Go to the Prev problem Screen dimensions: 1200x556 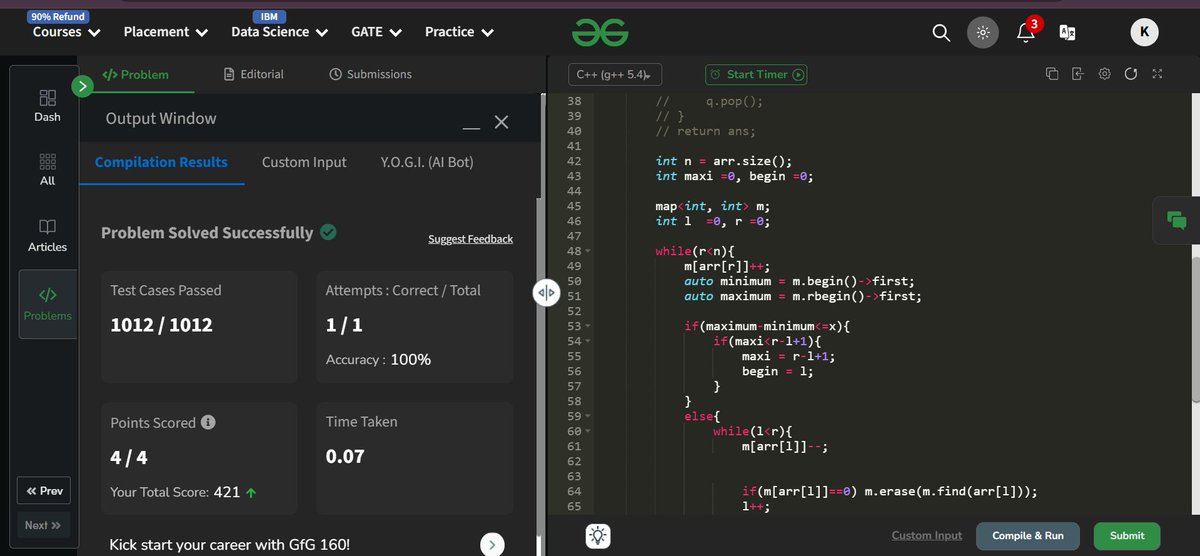44,490
